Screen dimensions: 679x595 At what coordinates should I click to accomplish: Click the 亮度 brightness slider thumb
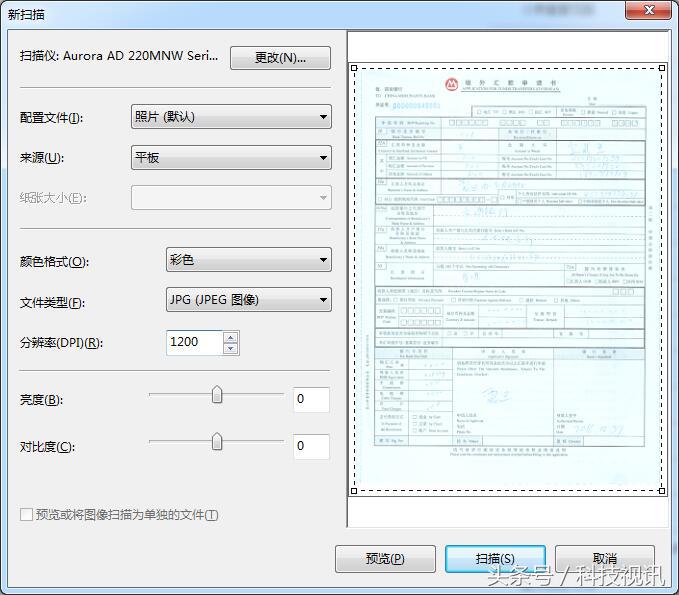coord(217,395)
